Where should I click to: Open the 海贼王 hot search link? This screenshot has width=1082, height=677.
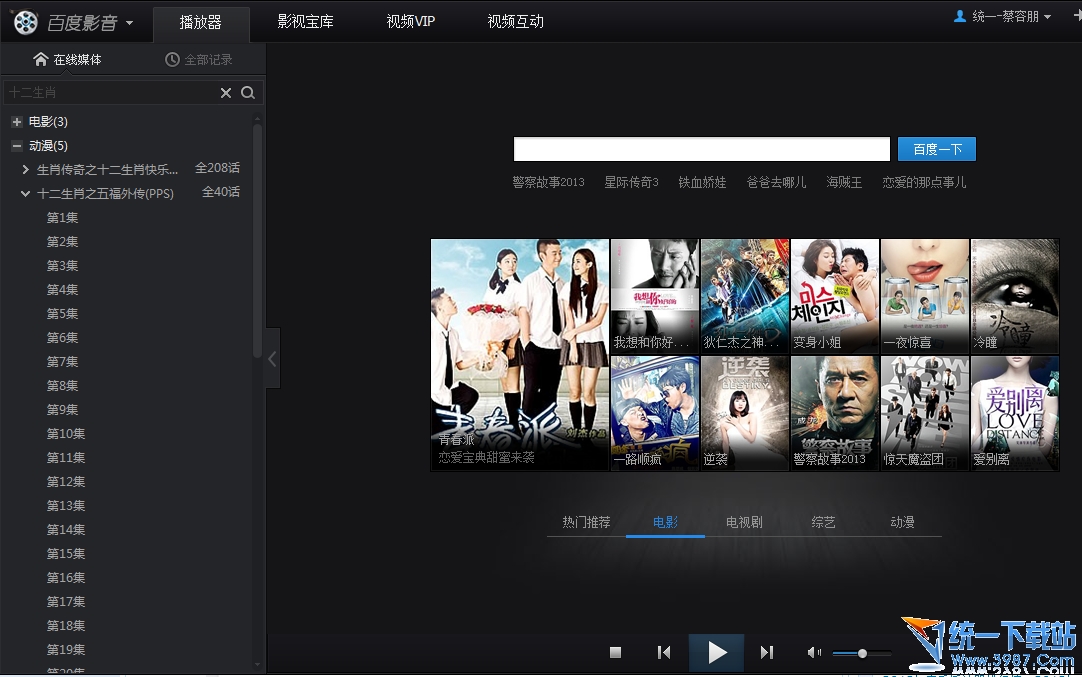pyautogui.click(x=844, y=182)
